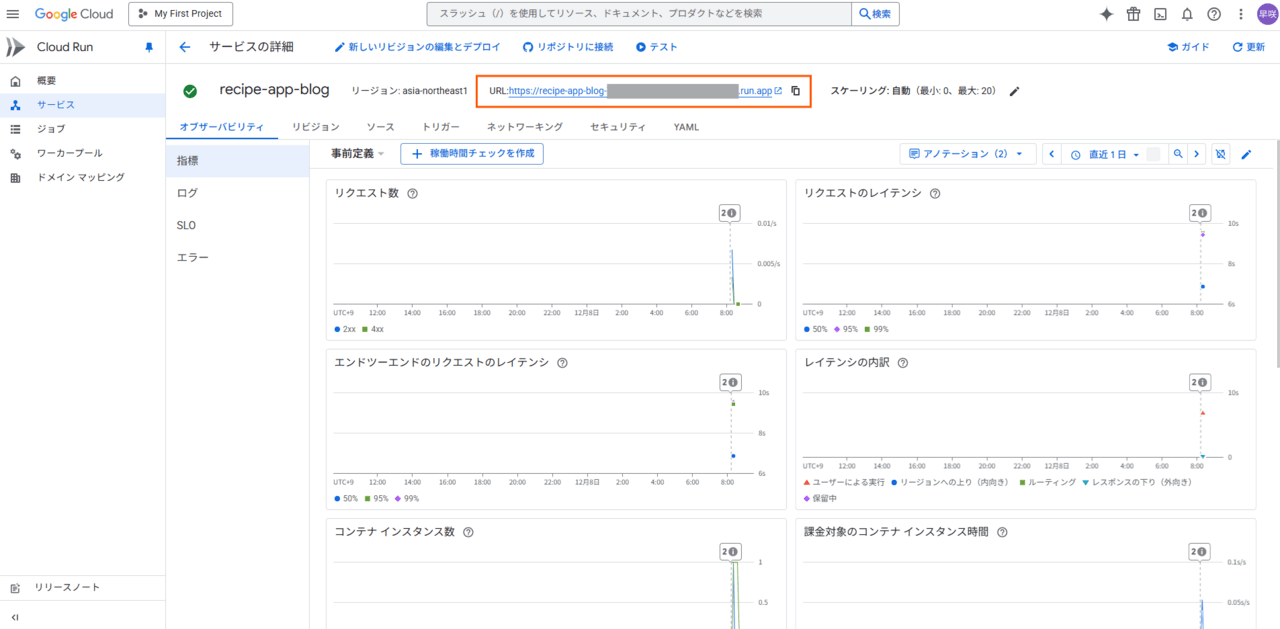Unpin Cloud Run using the pin icon
Viewport: 1280px width, 629px height.
(x=150, y=47)
